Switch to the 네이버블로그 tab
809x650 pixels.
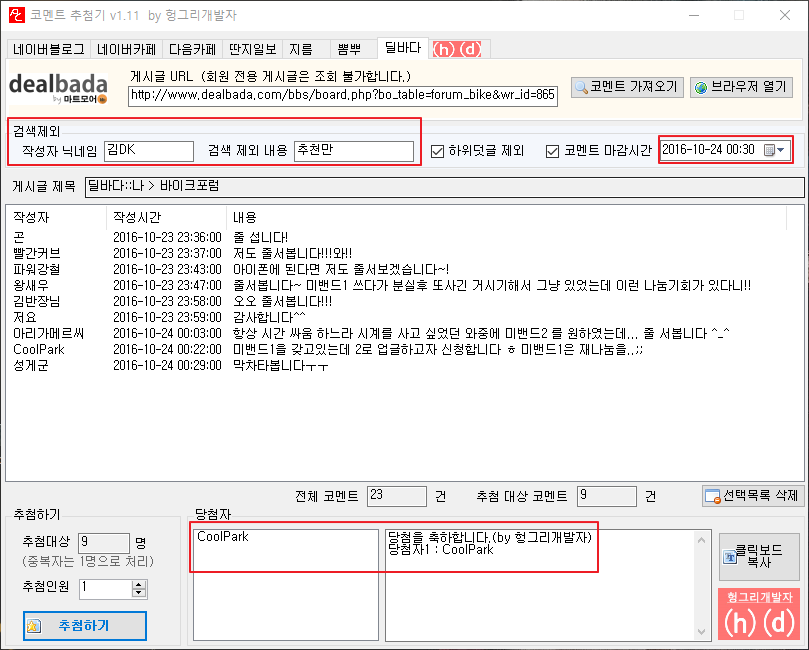click(49, 49)
